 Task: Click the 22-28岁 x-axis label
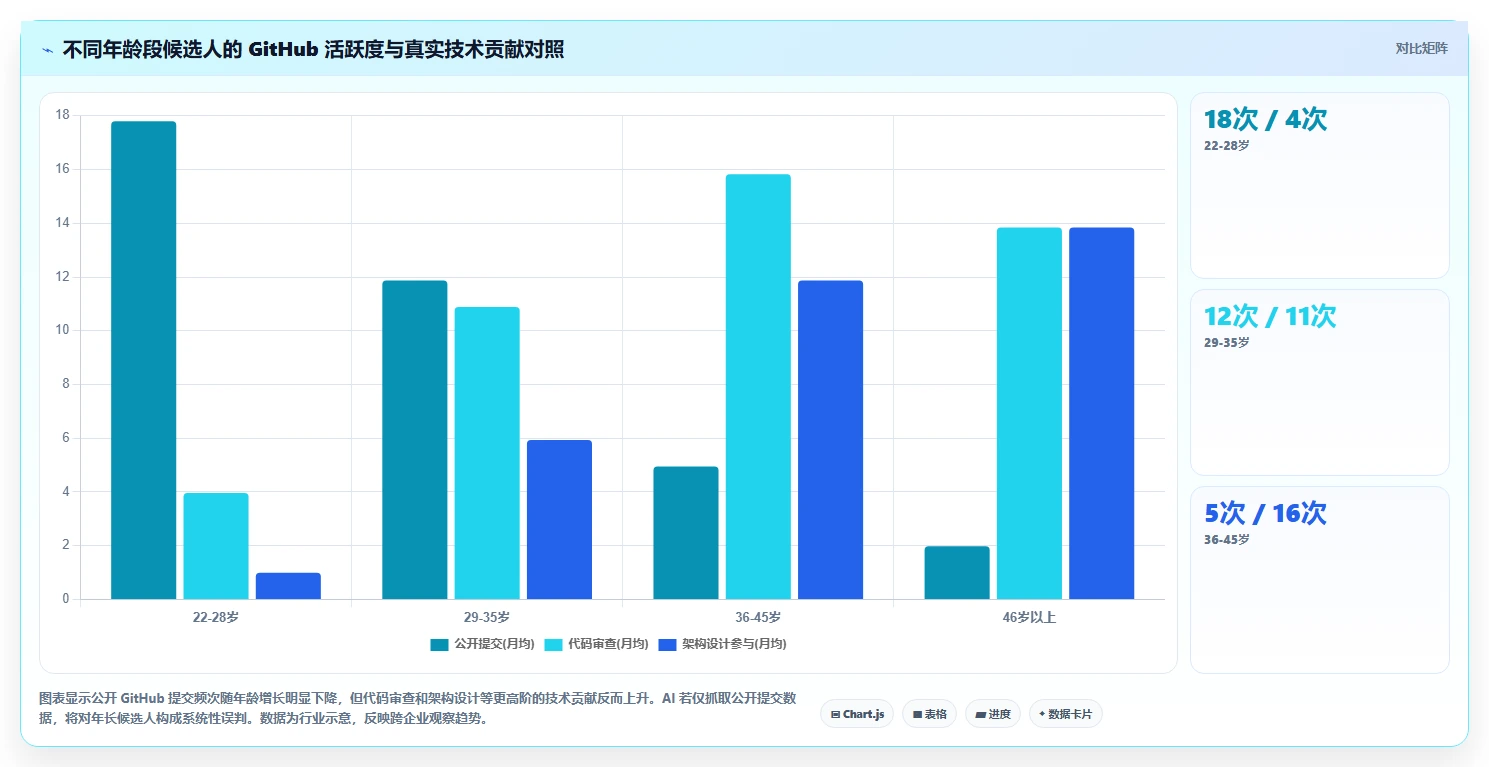(x=216, y=617)
